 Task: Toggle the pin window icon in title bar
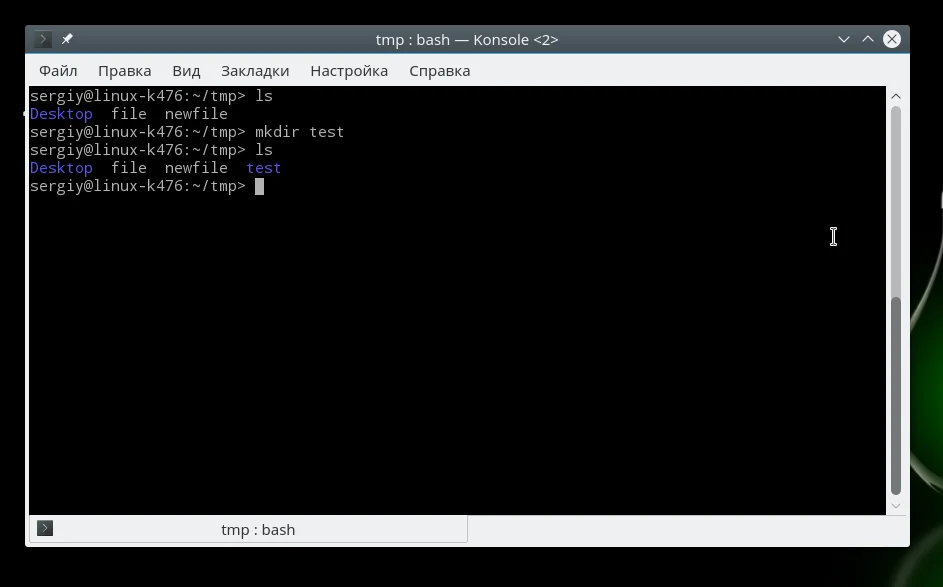(67, 39)
